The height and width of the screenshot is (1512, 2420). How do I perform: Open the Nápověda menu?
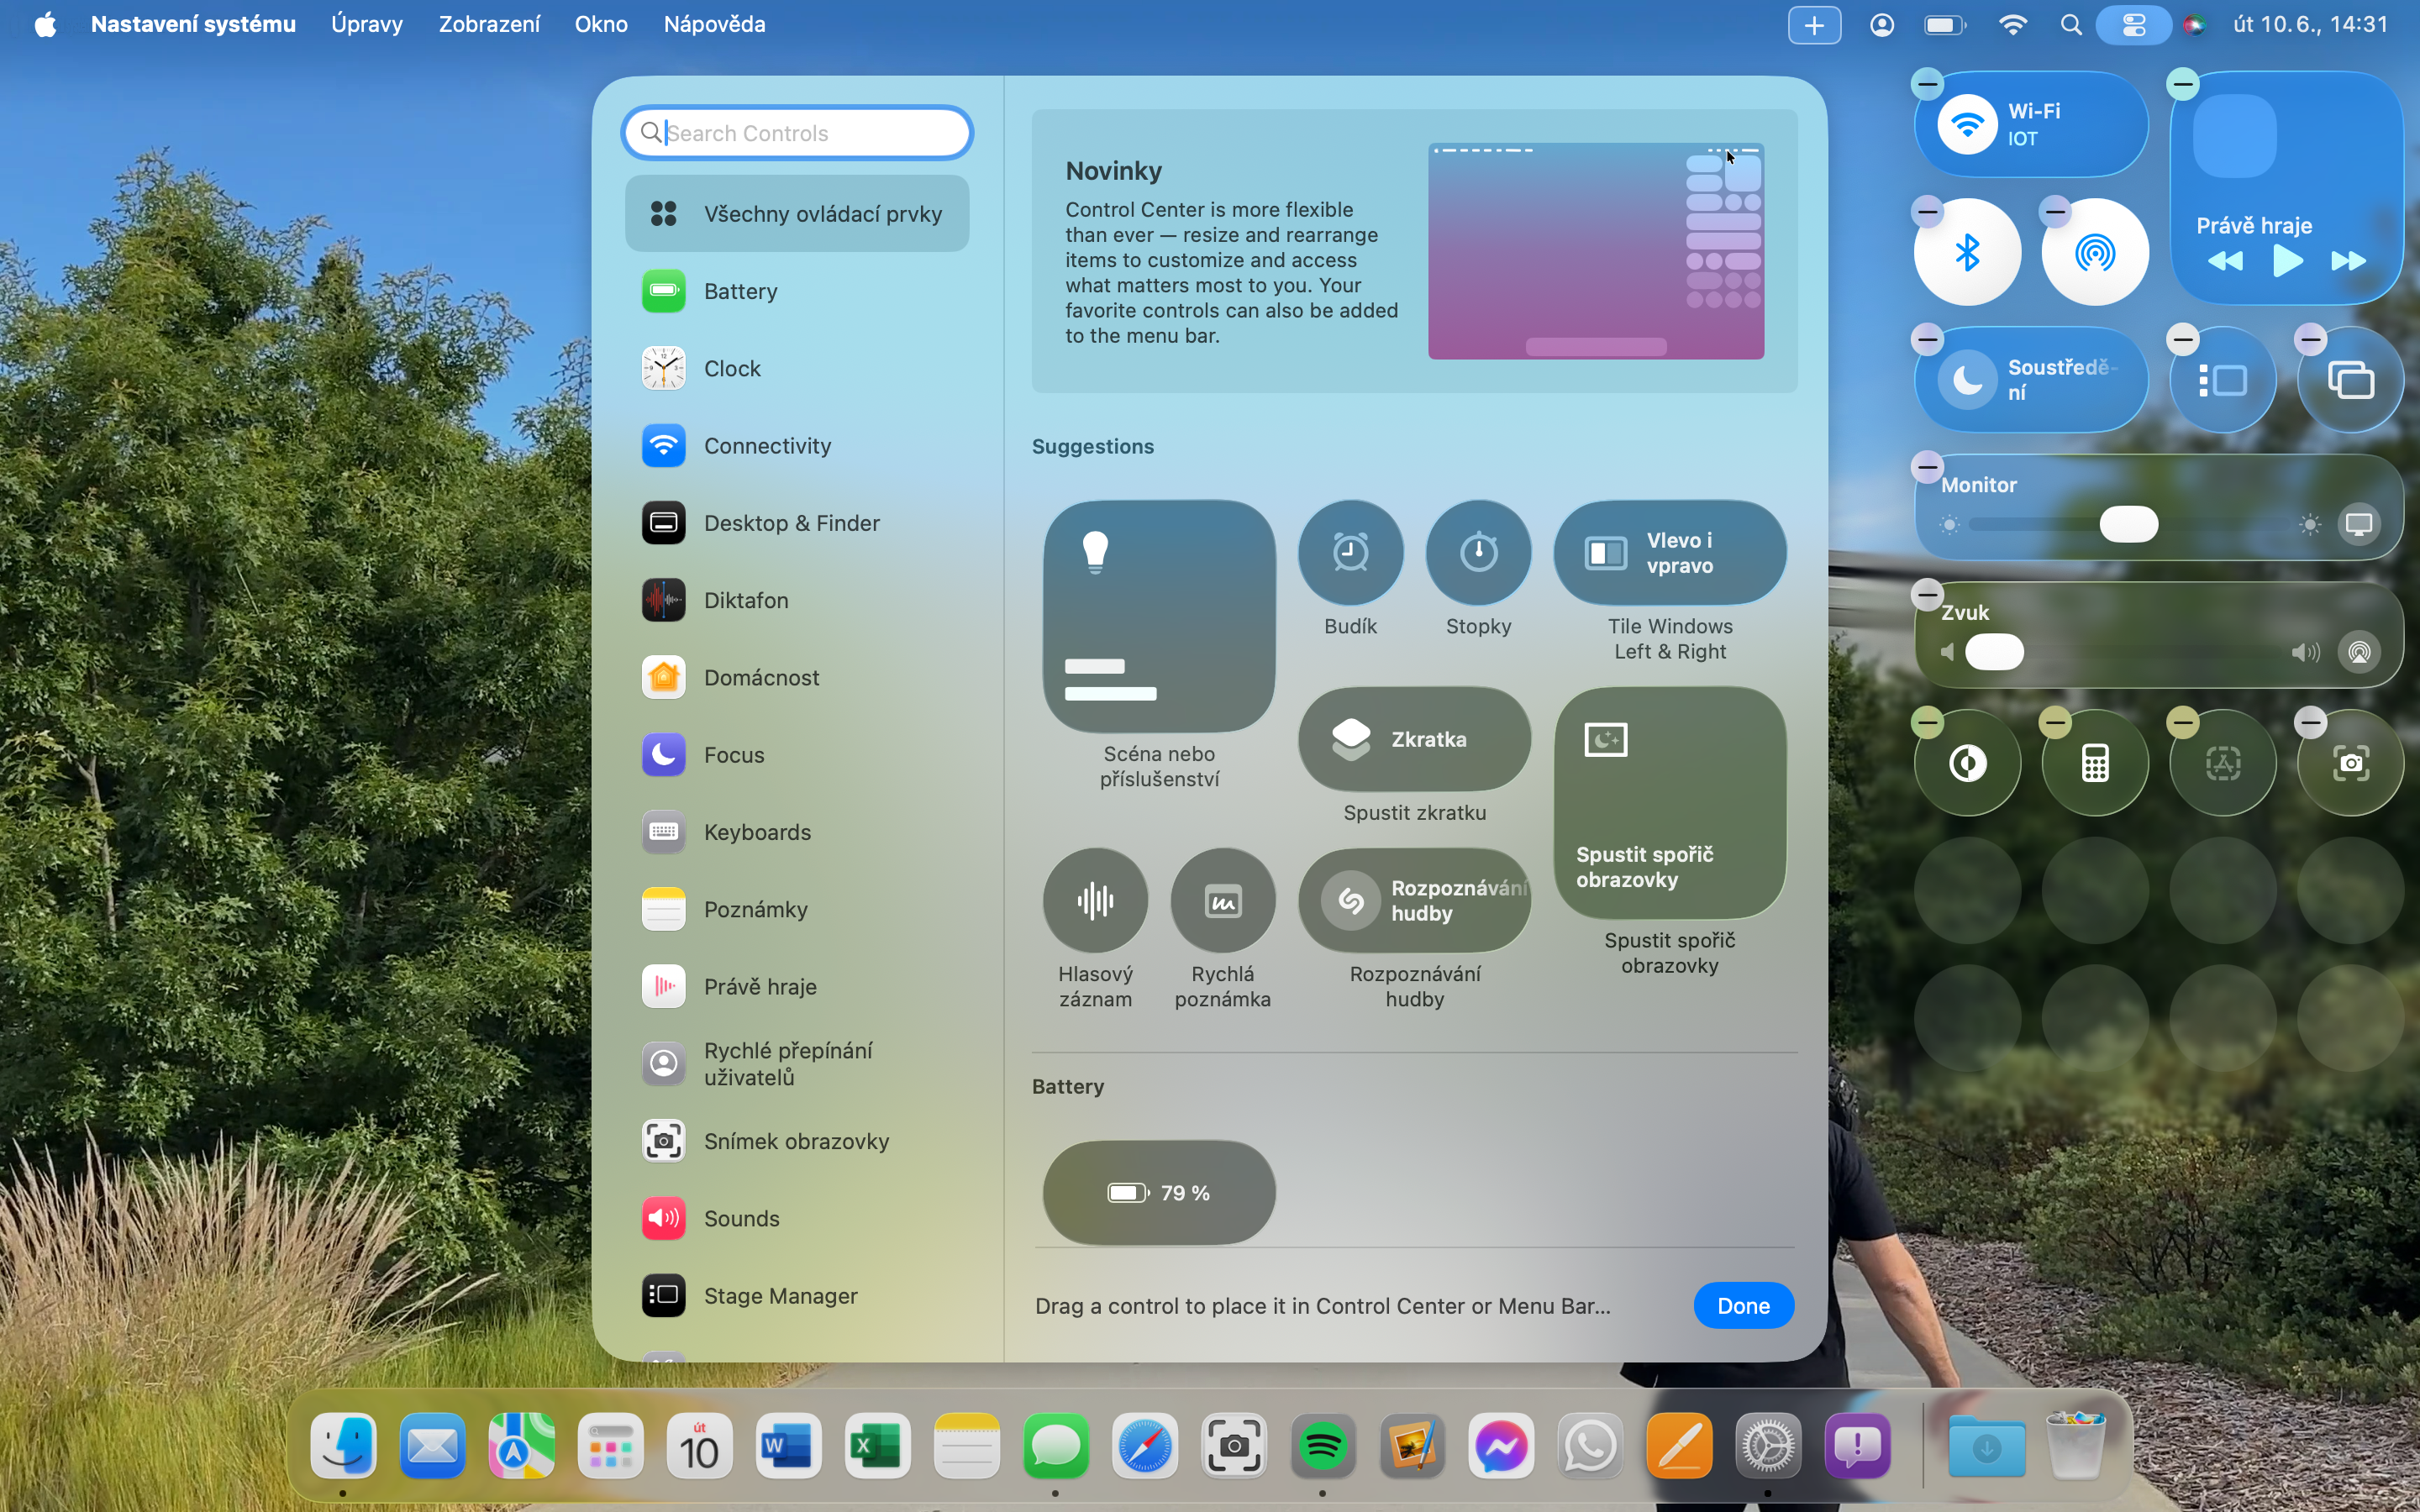coord(714,24)
